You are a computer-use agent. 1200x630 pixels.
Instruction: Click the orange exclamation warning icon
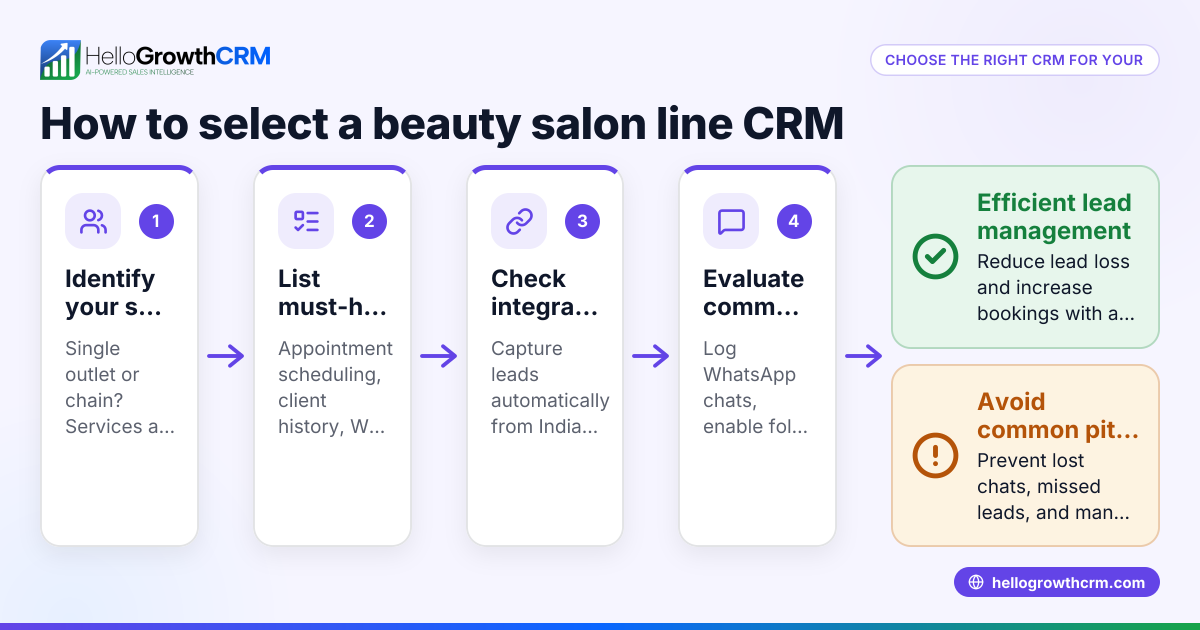point(936,455)
